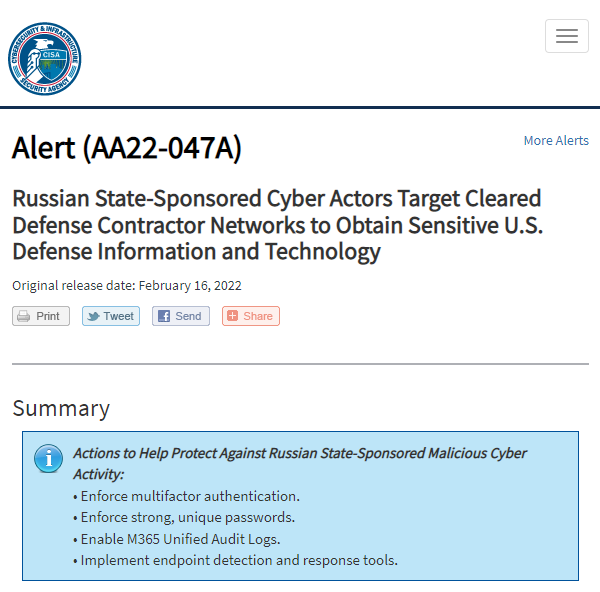Follow the More Alerts link
Image resolution: width=600 pixels, height=592 pixels.
[x=556, y=141]
